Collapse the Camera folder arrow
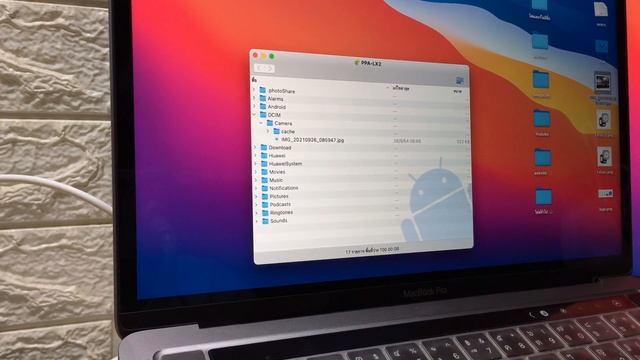 click(x=261, y=123)
